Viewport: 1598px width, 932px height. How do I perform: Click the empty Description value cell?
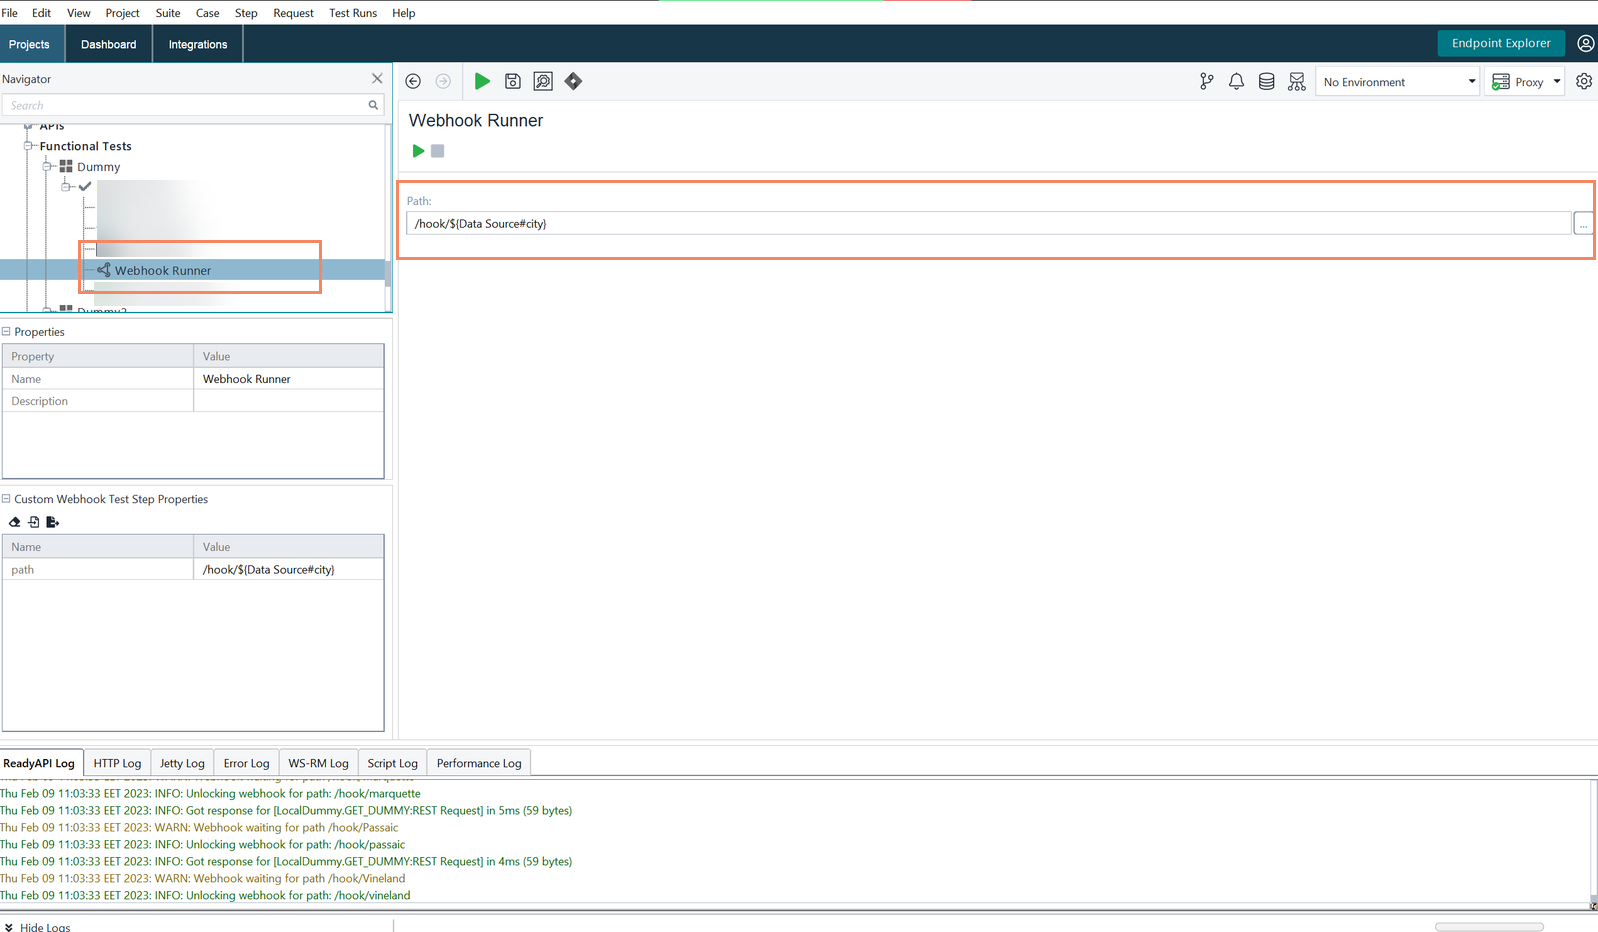point(288,401)
